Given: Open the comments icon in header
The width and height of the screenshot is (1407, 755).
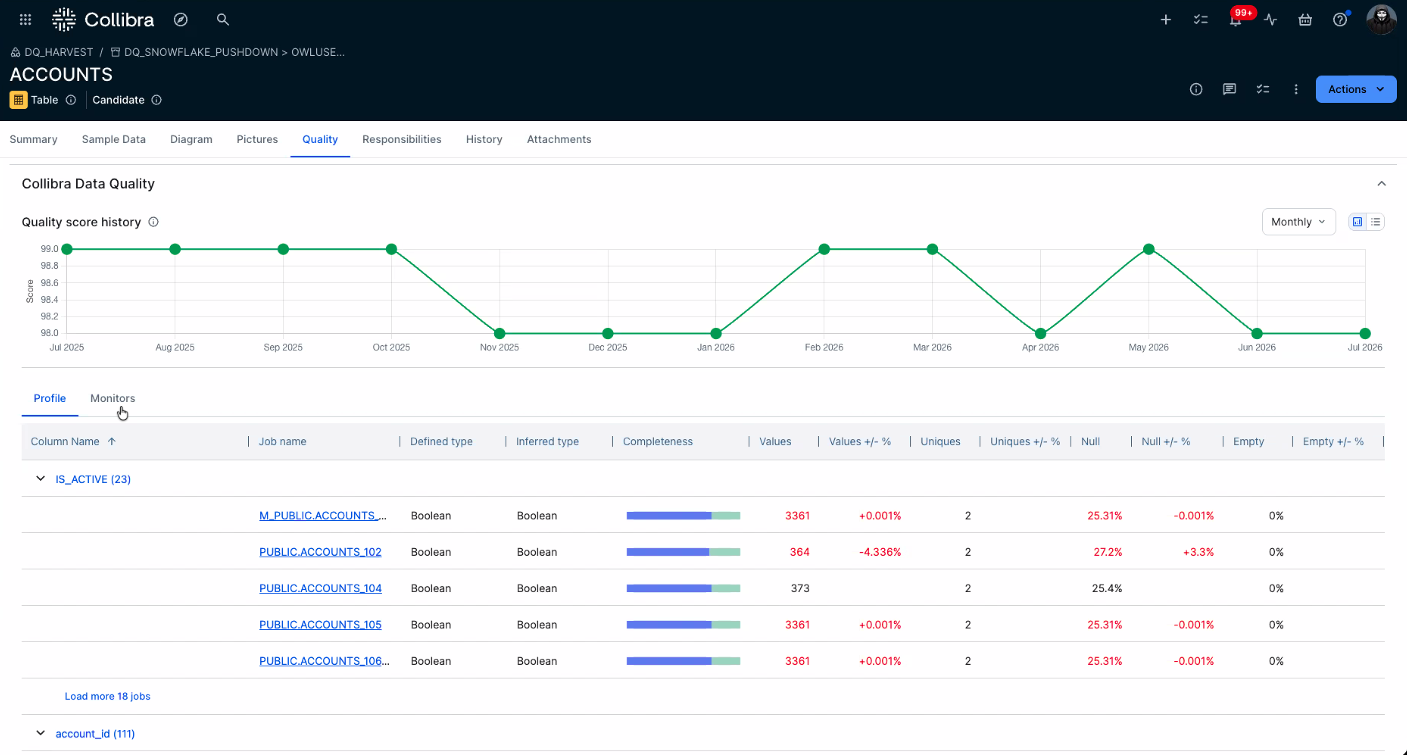Looking at the screenshot, I should [x=1229, y=89].
